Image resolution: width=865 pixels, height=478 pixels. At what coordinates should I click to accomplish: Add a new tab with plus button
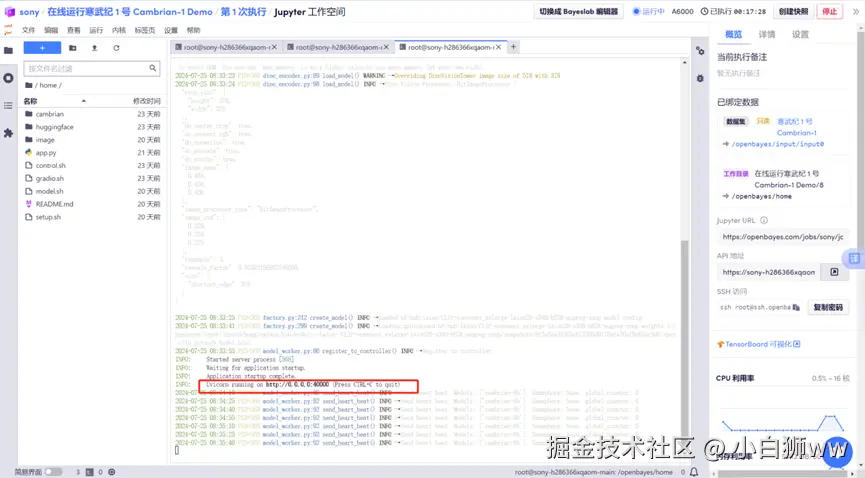pyautogui.click(x=513, y=47)
